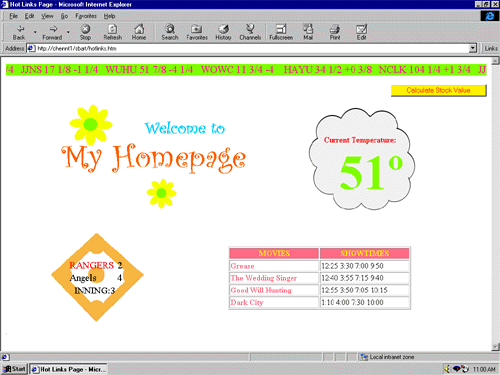Screen dimensions: 500x375
Task: Open the Help menu
Action: coord(109,16)
